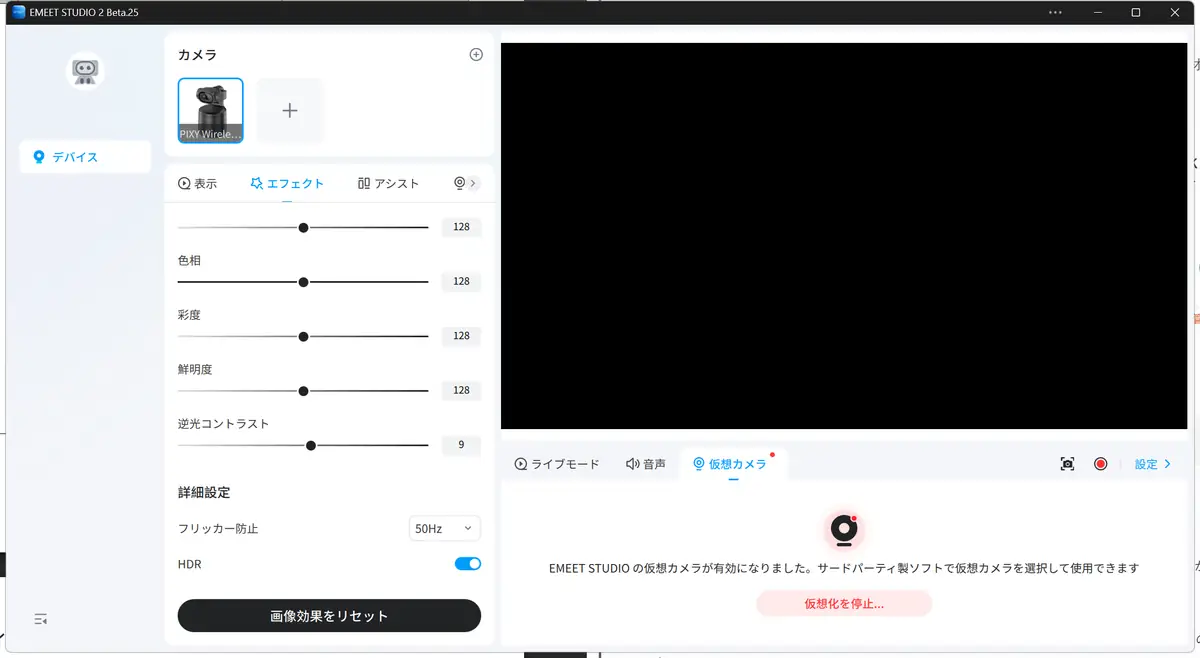Image resolution: width=1200 pixels, height=658 pixels.
Task: Expand more tabs with right chevron
Action: (474, 184)
